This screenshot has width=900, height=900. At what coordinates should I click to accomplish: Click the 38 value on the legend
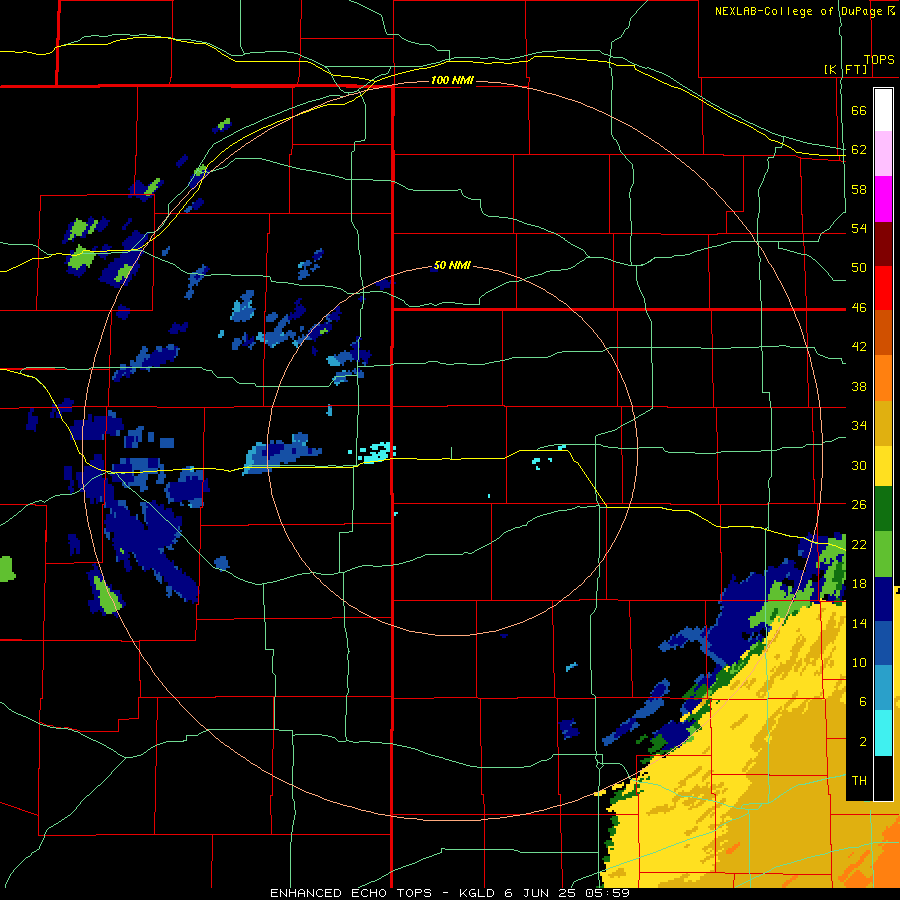coord(859,386)
